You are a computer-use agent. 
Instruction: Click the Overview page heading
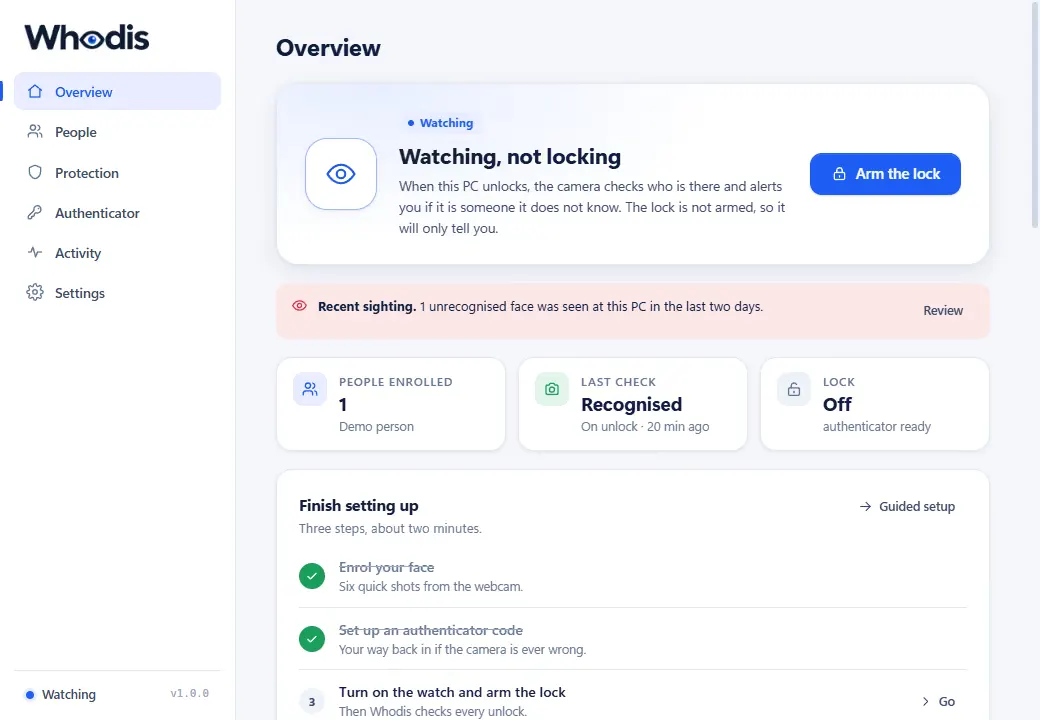pyautogui.click(x=328, y=48)
